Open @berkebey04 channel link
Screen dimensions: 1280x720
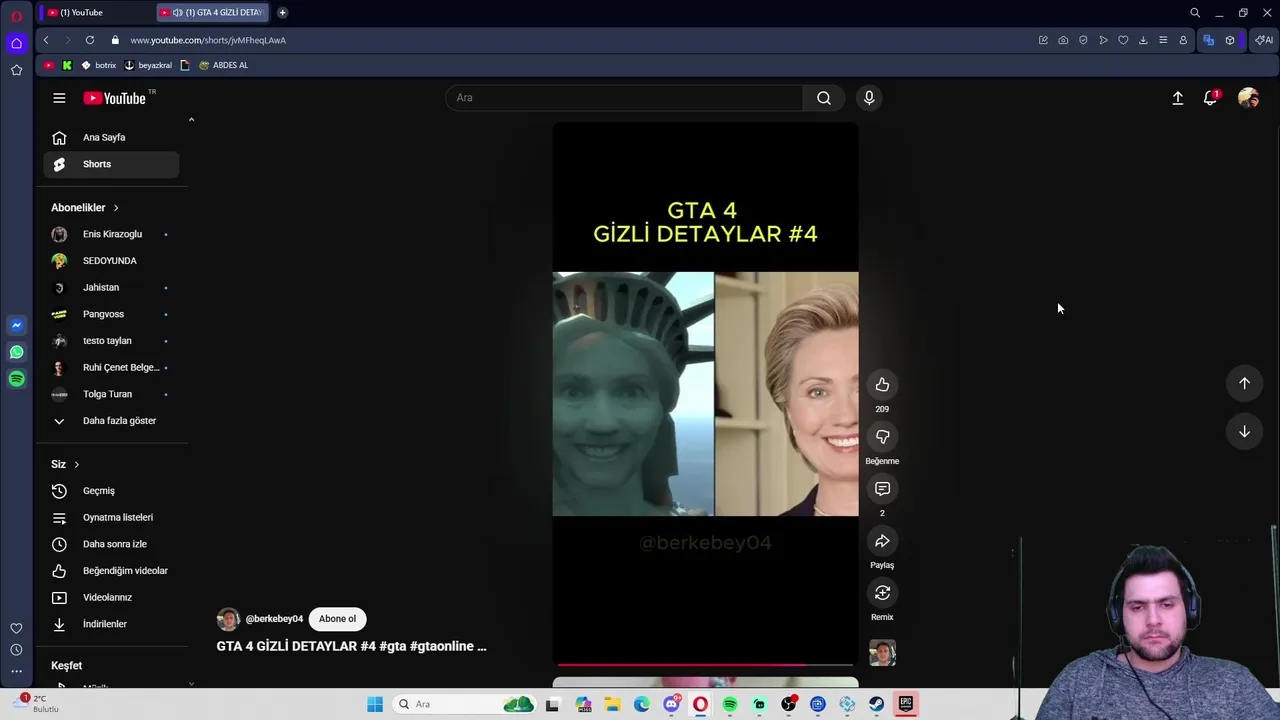tap(274, 619)
